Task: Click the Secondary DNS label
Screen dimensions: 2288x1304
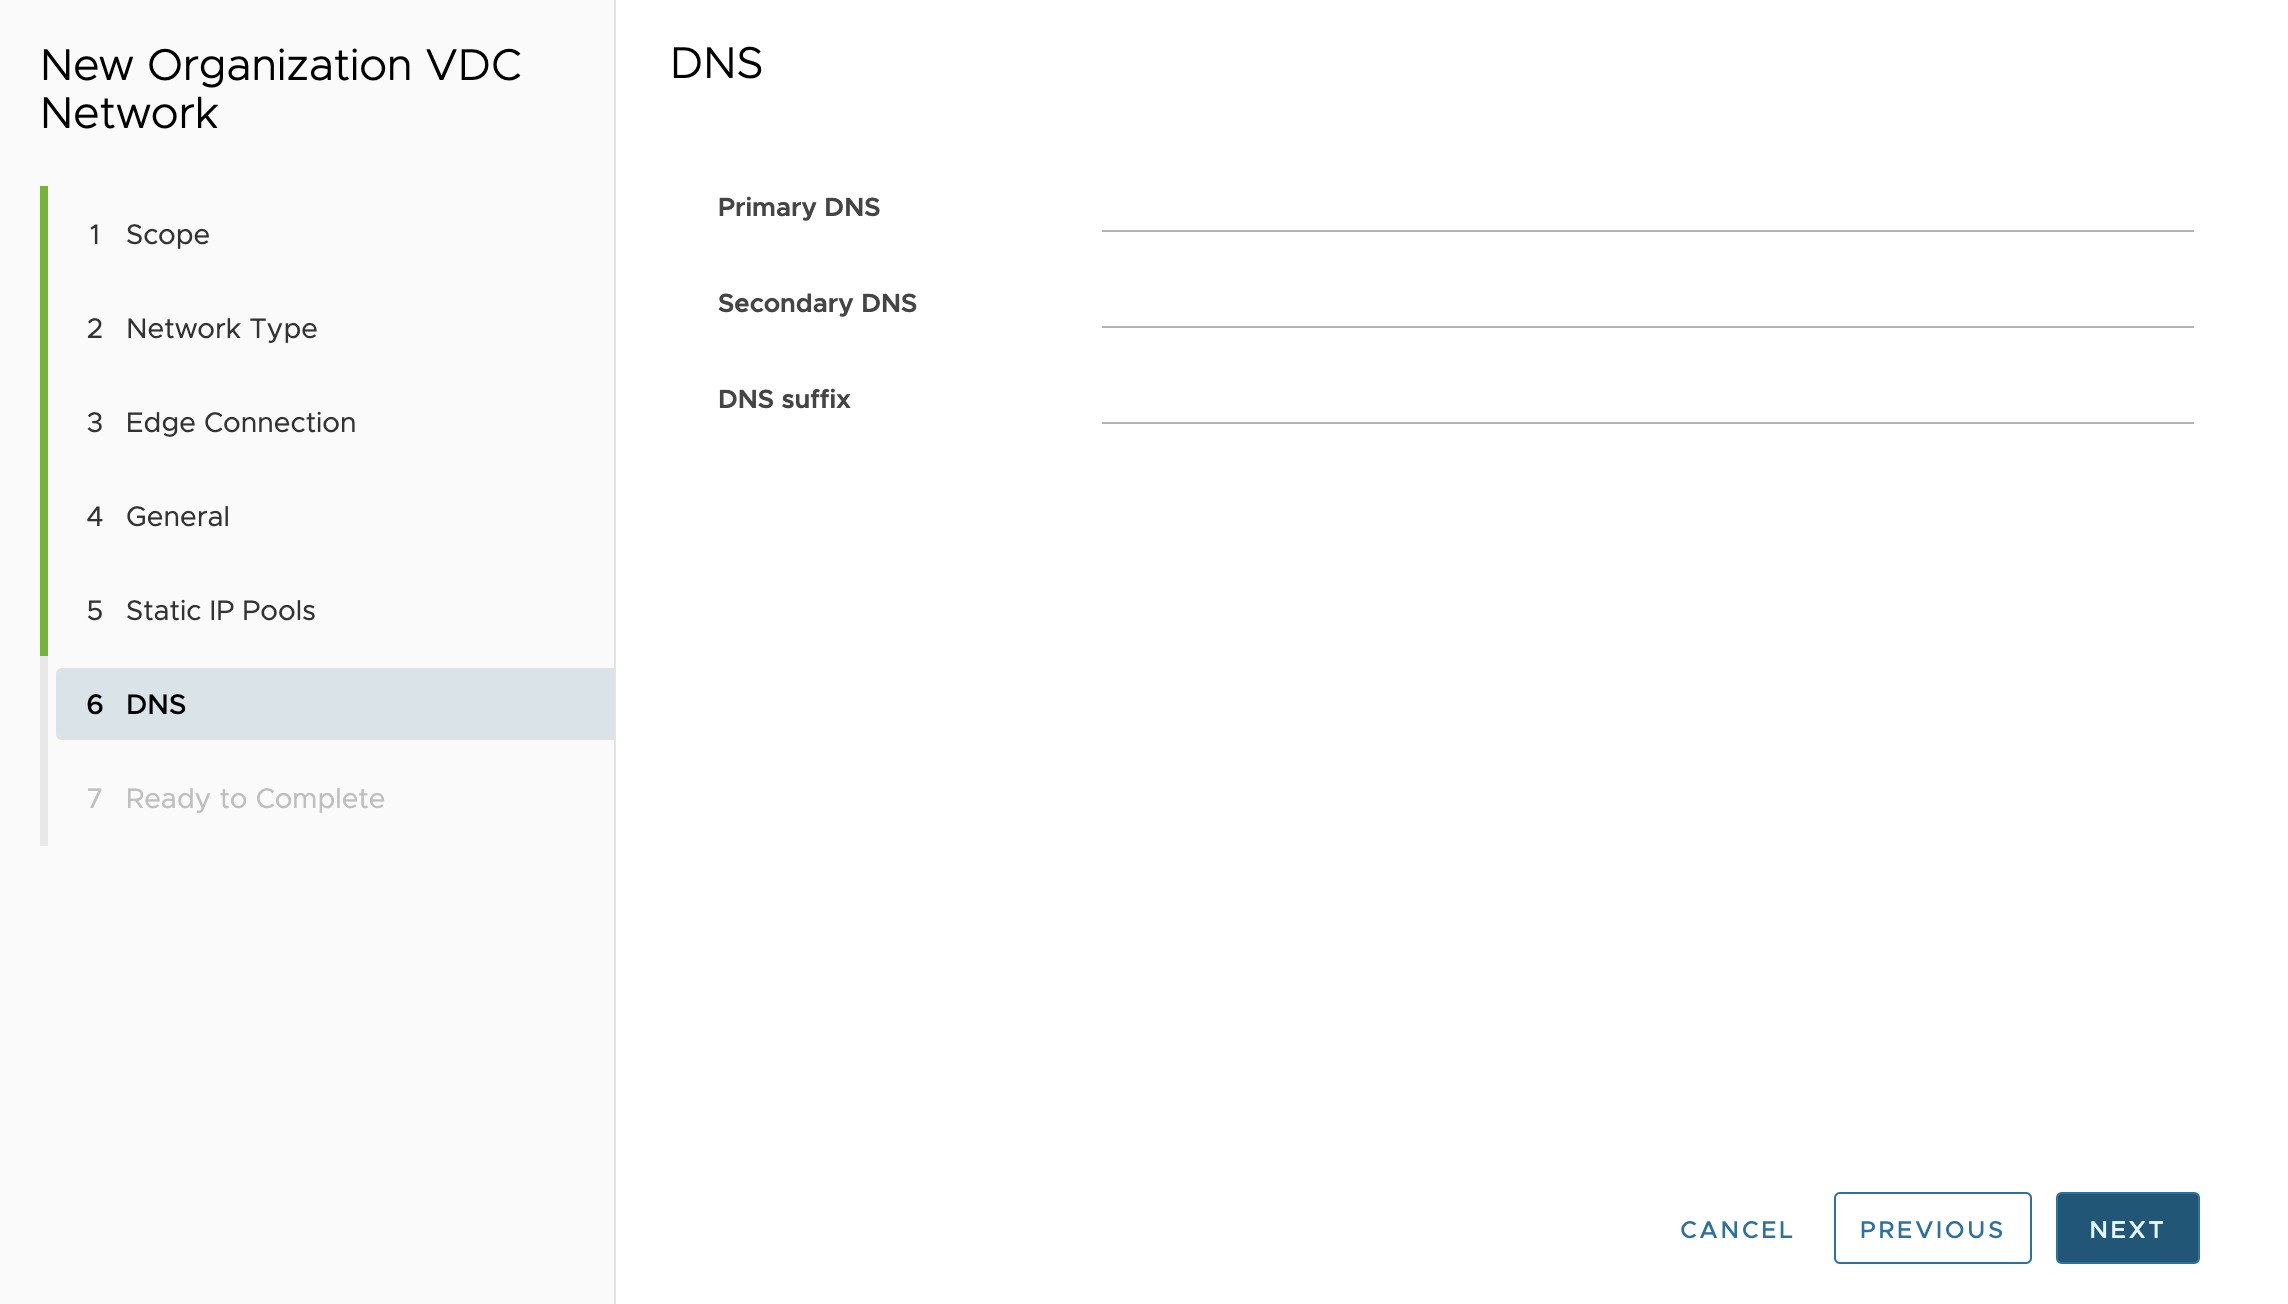Action: tap(816, 303)
